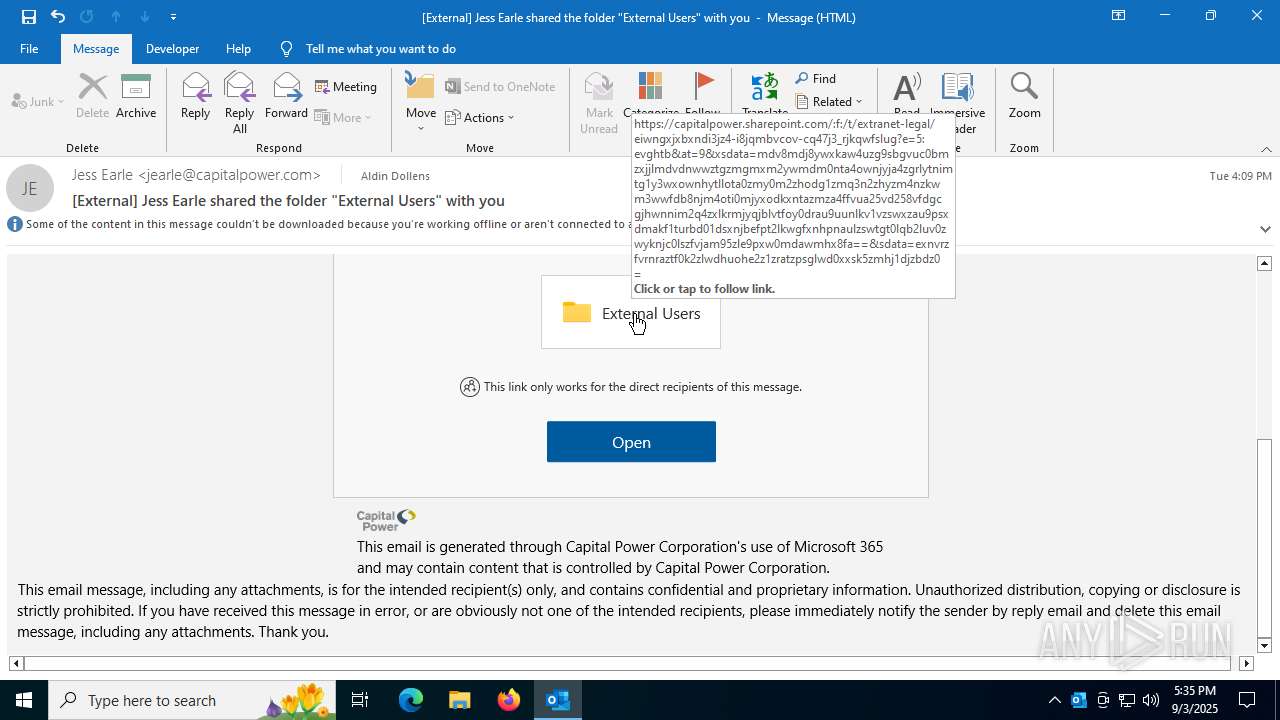Archive the email
Image resolution: width=1280 pixels, height=720 pixels.
coord(136,97)
